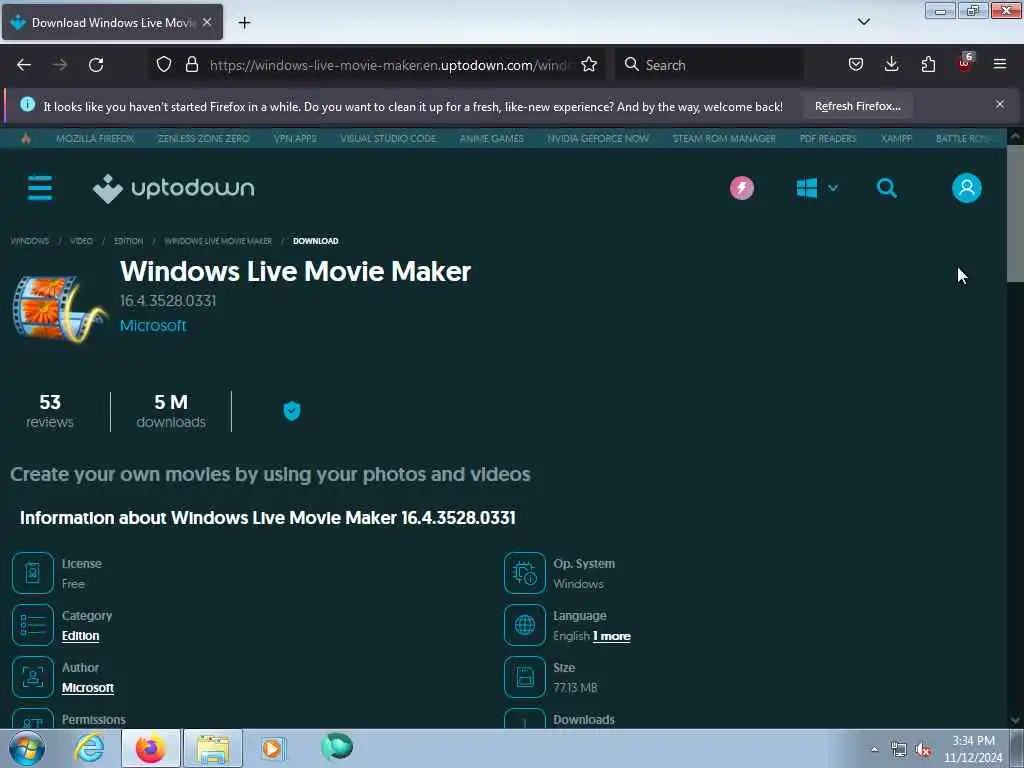
Task: Open the extensions puzzle icon
Action: coord(928,65)
